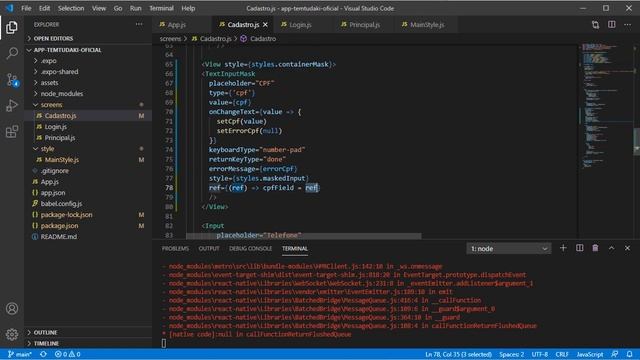Open the Source Control view
Screen dimensions: 640x360
(x=12, y=80)
